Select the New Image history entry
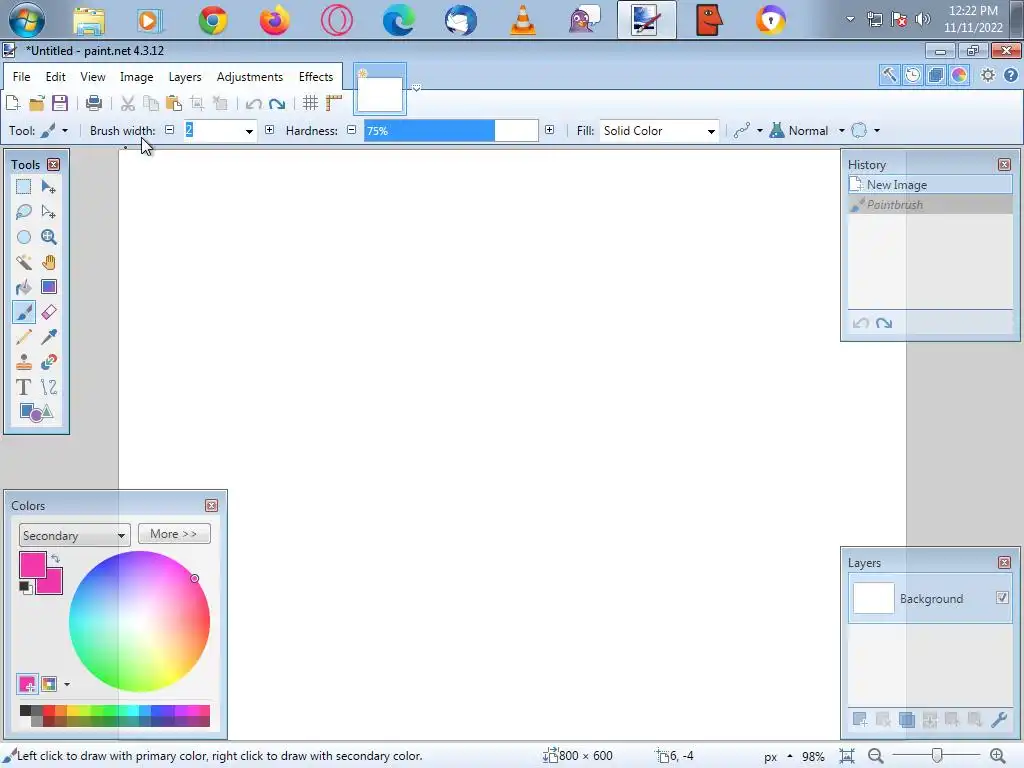Viewport: 1024px width, 768px height. [930, 185]
